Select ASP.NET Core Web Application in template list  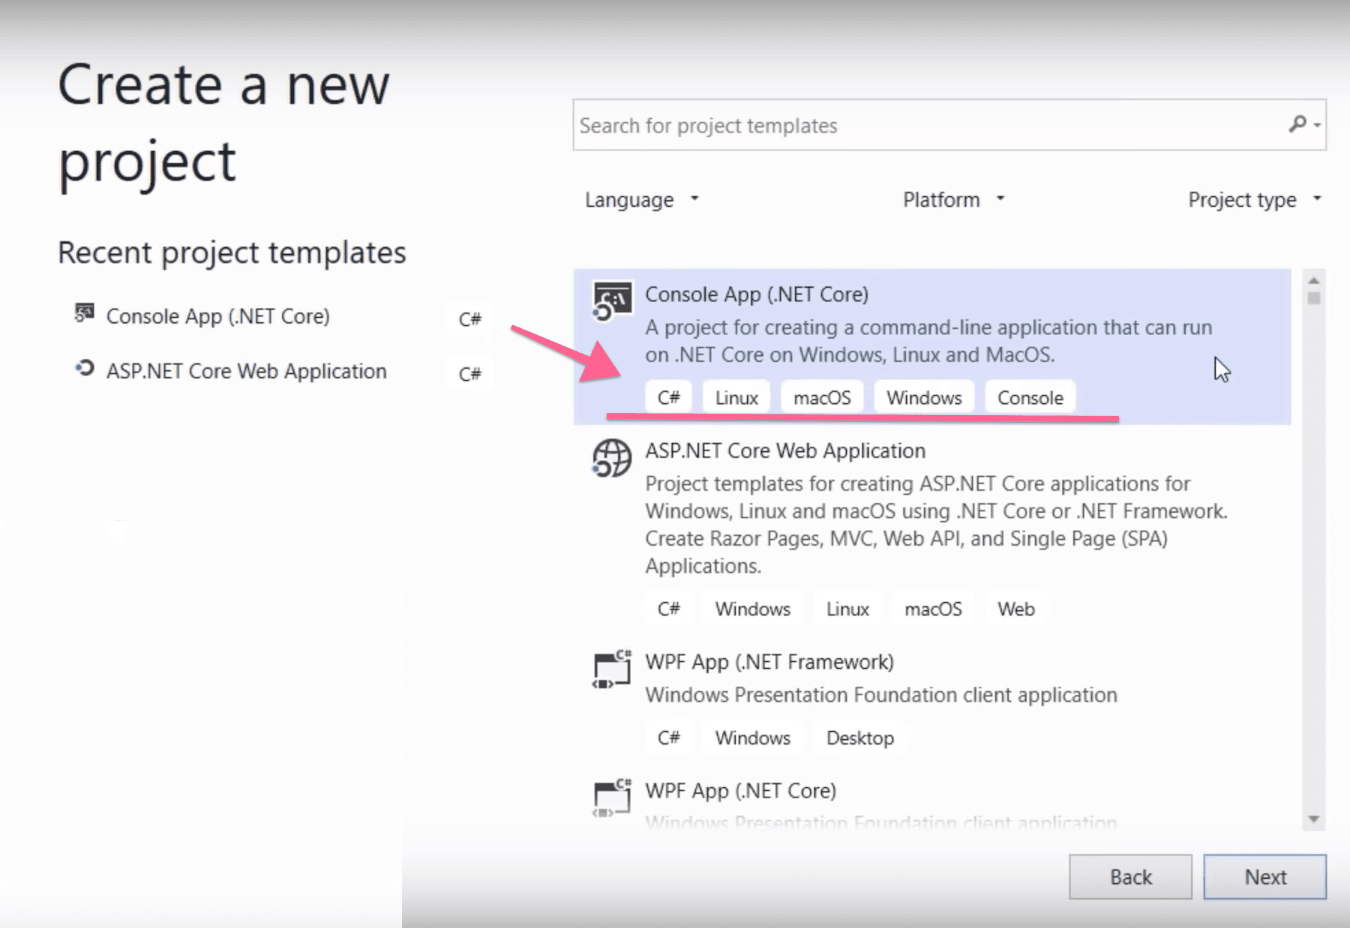click(x=932, y=530)
